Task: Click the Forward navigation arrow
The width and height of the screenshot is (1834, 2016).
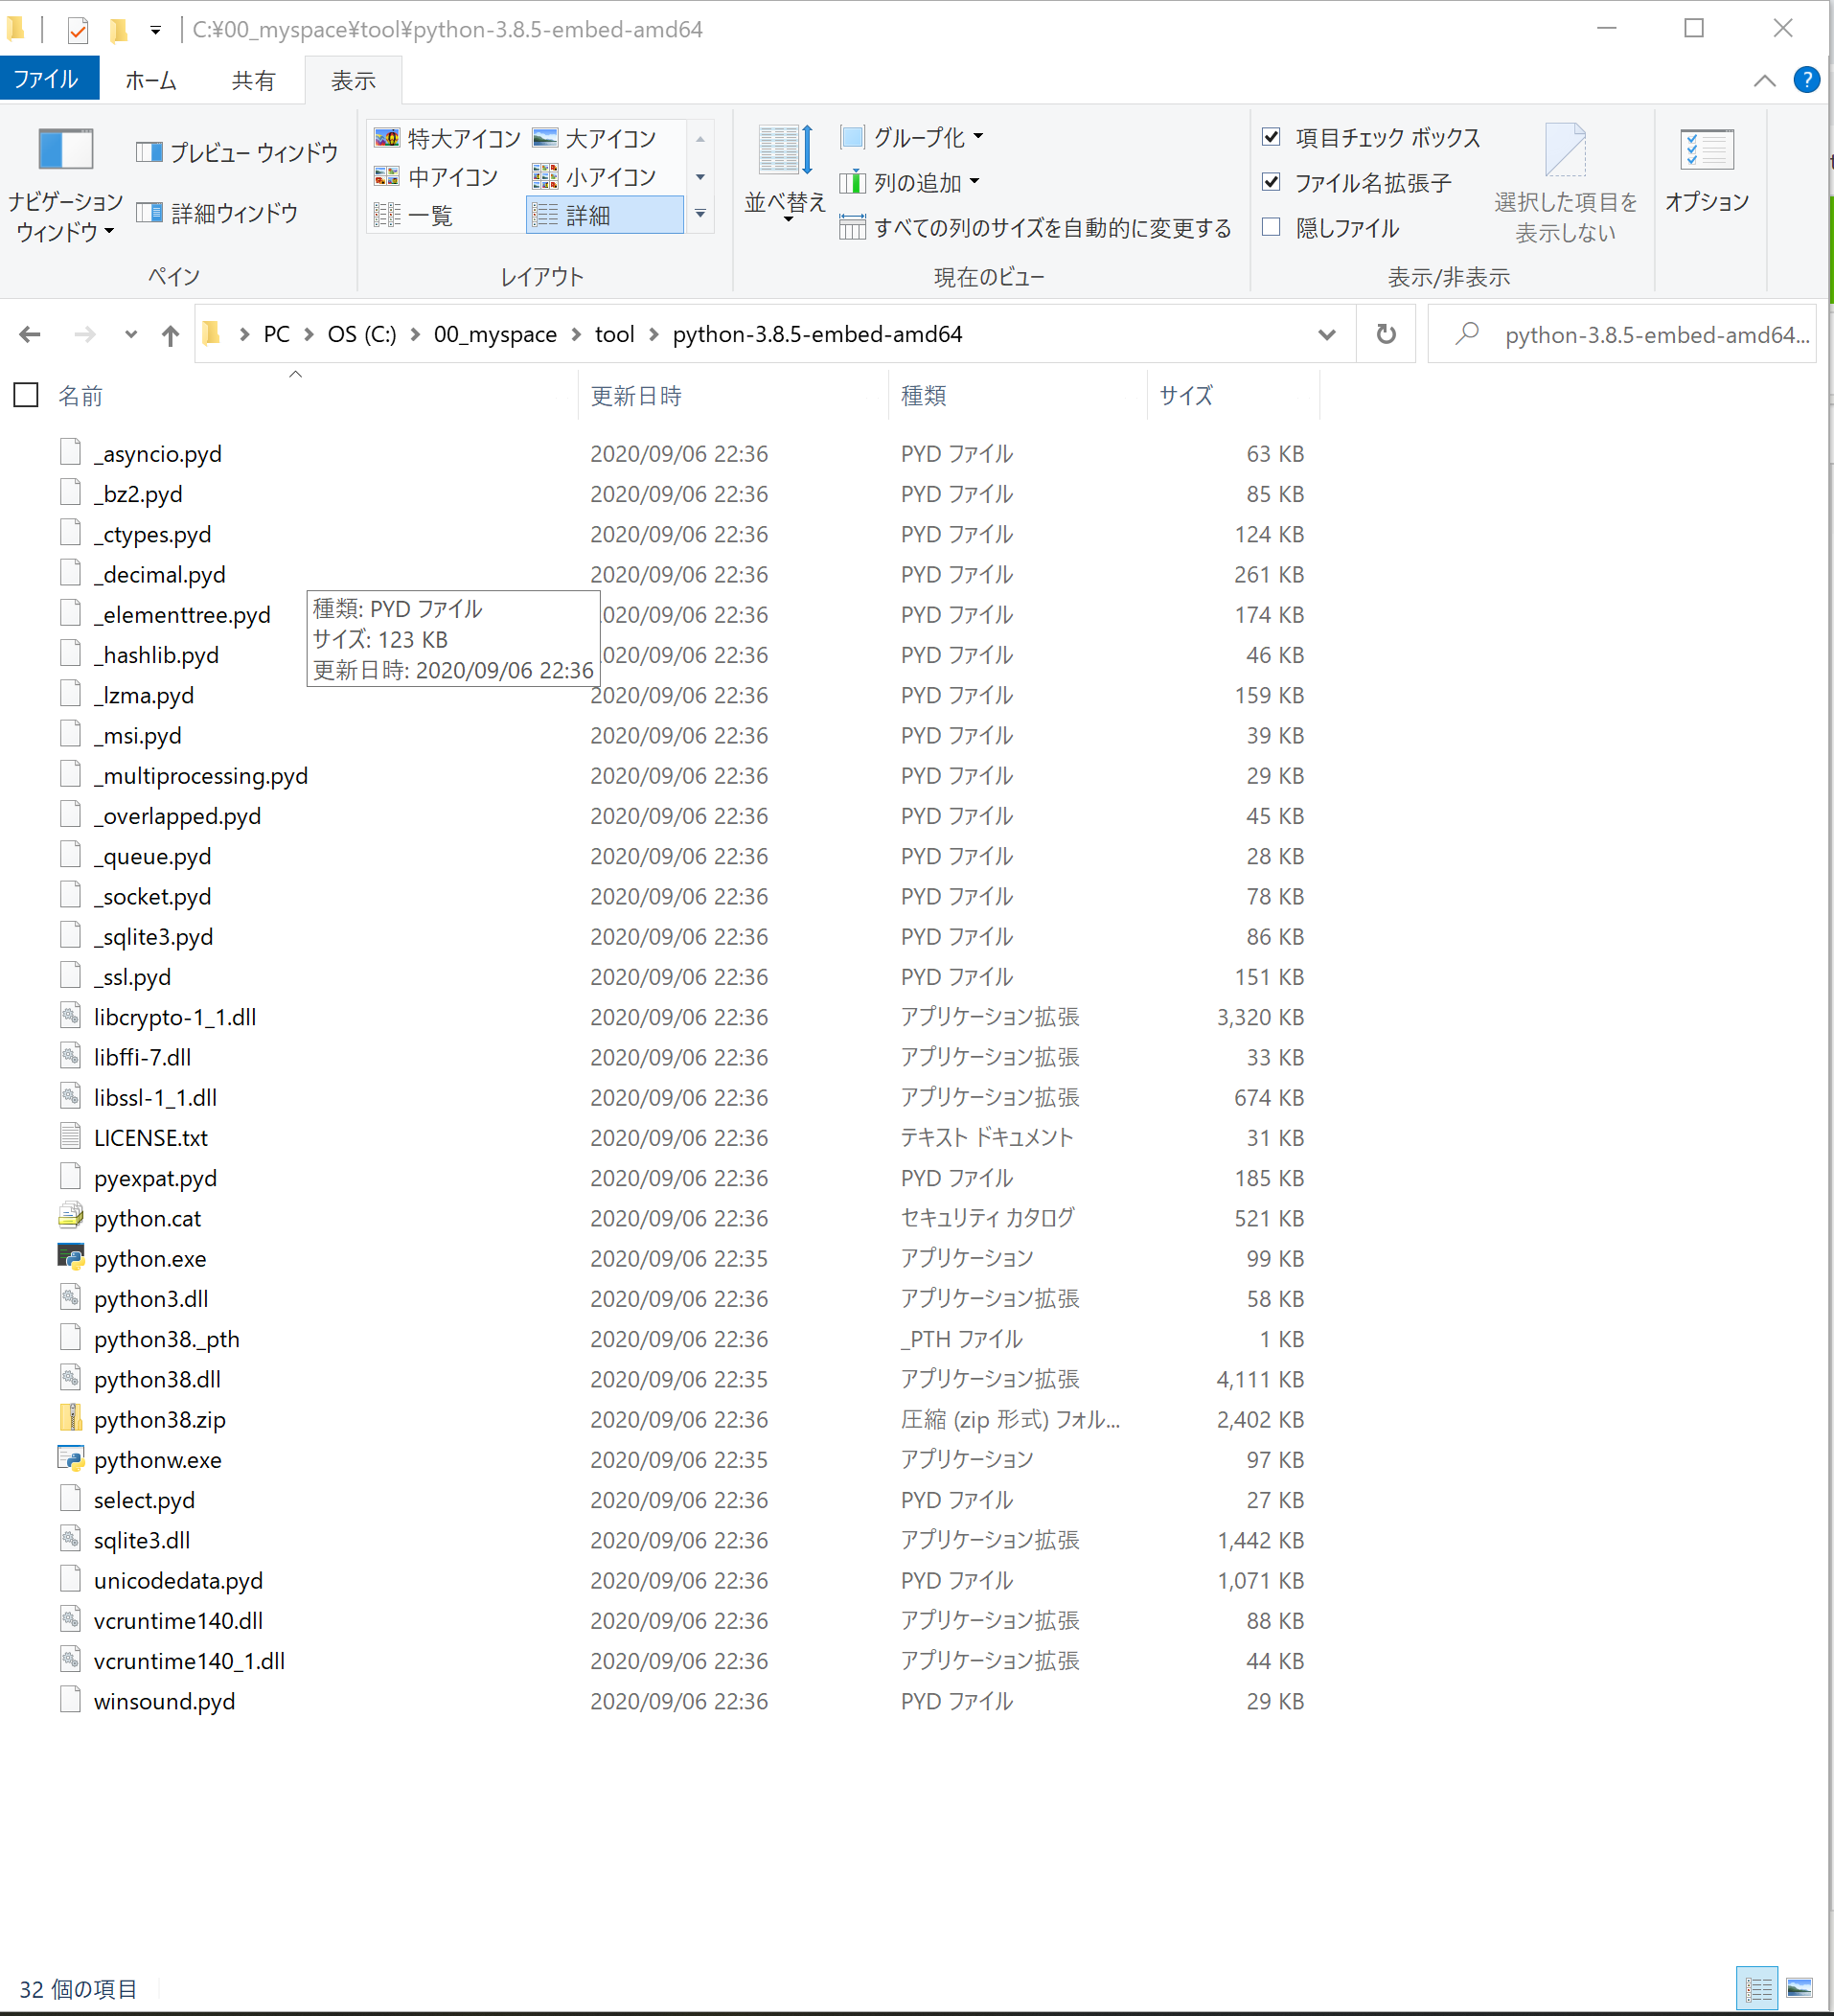Action: (85, 334)
